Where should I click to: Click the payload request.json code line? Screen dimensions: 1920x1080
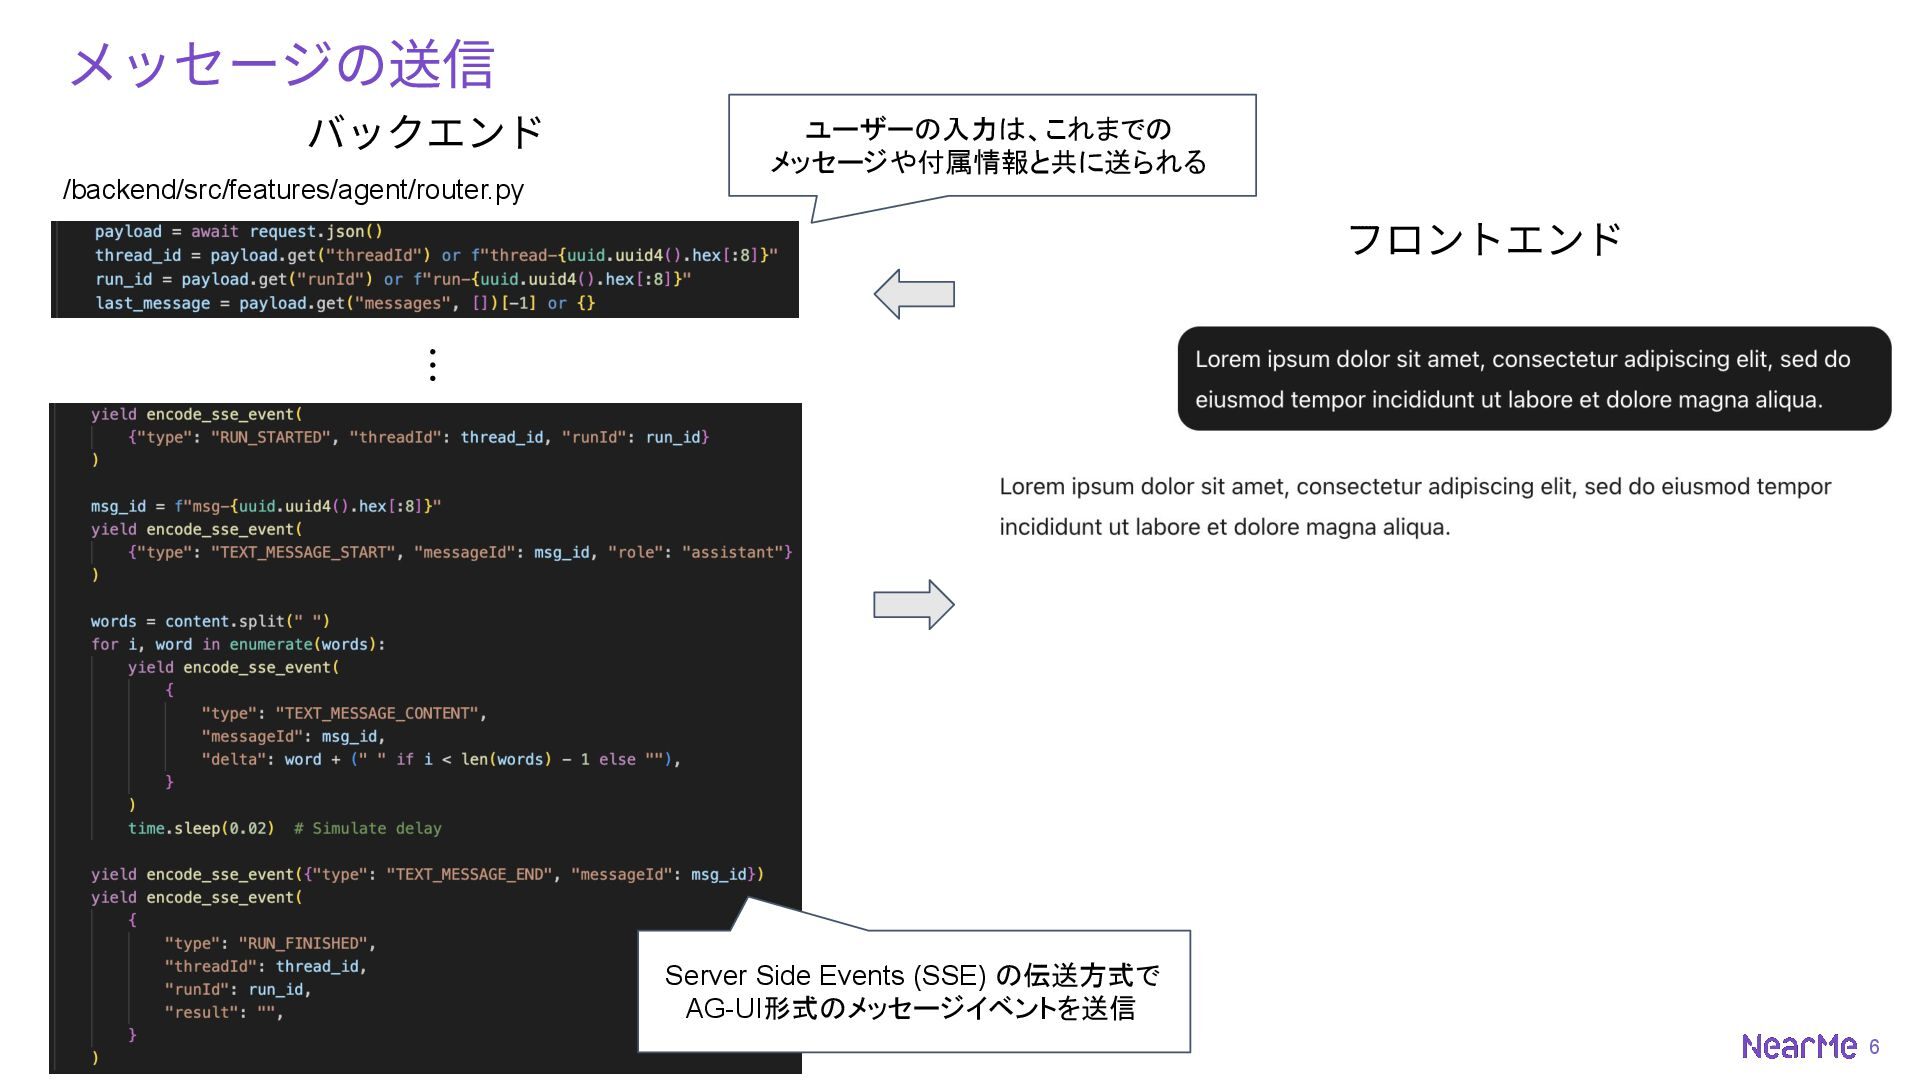pos(238,231)
